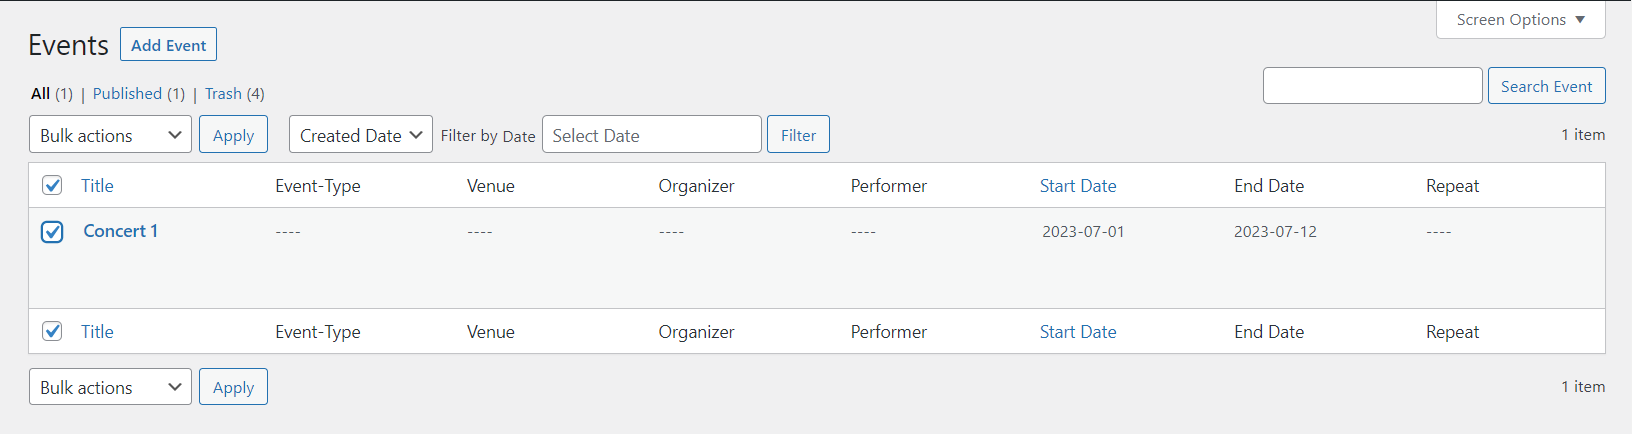Expand the Created Date dropdown
1632x434 pixels.
click(x=360, y=135)
